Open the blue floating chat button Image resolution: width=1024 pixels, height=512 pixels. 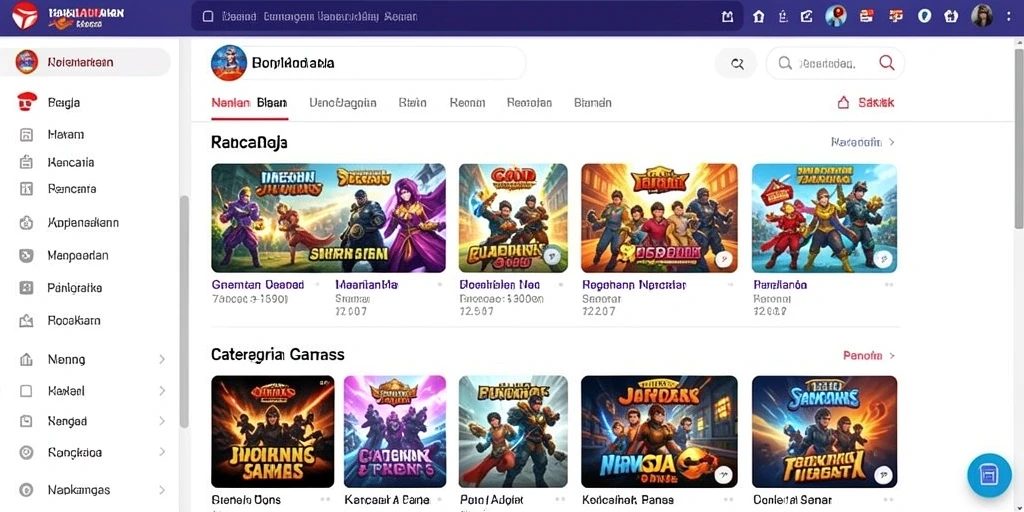pyautogui.click(x=989, y=475)
